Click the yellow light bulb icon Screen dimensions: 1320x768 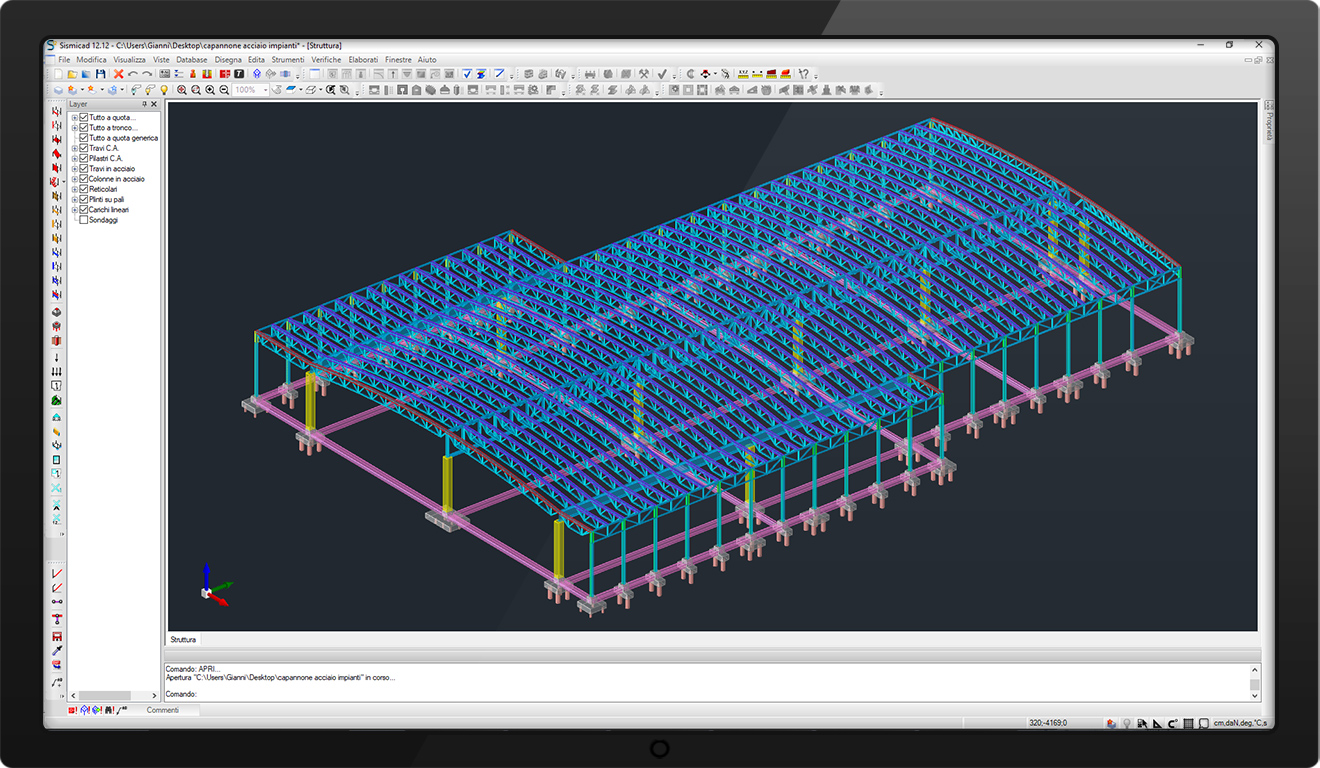(x=164, y=90)
